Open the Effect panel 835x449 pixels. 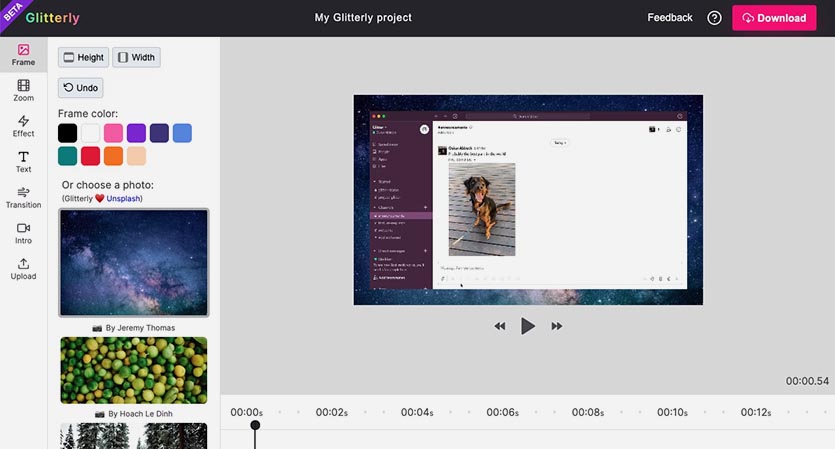pos(23,126)
